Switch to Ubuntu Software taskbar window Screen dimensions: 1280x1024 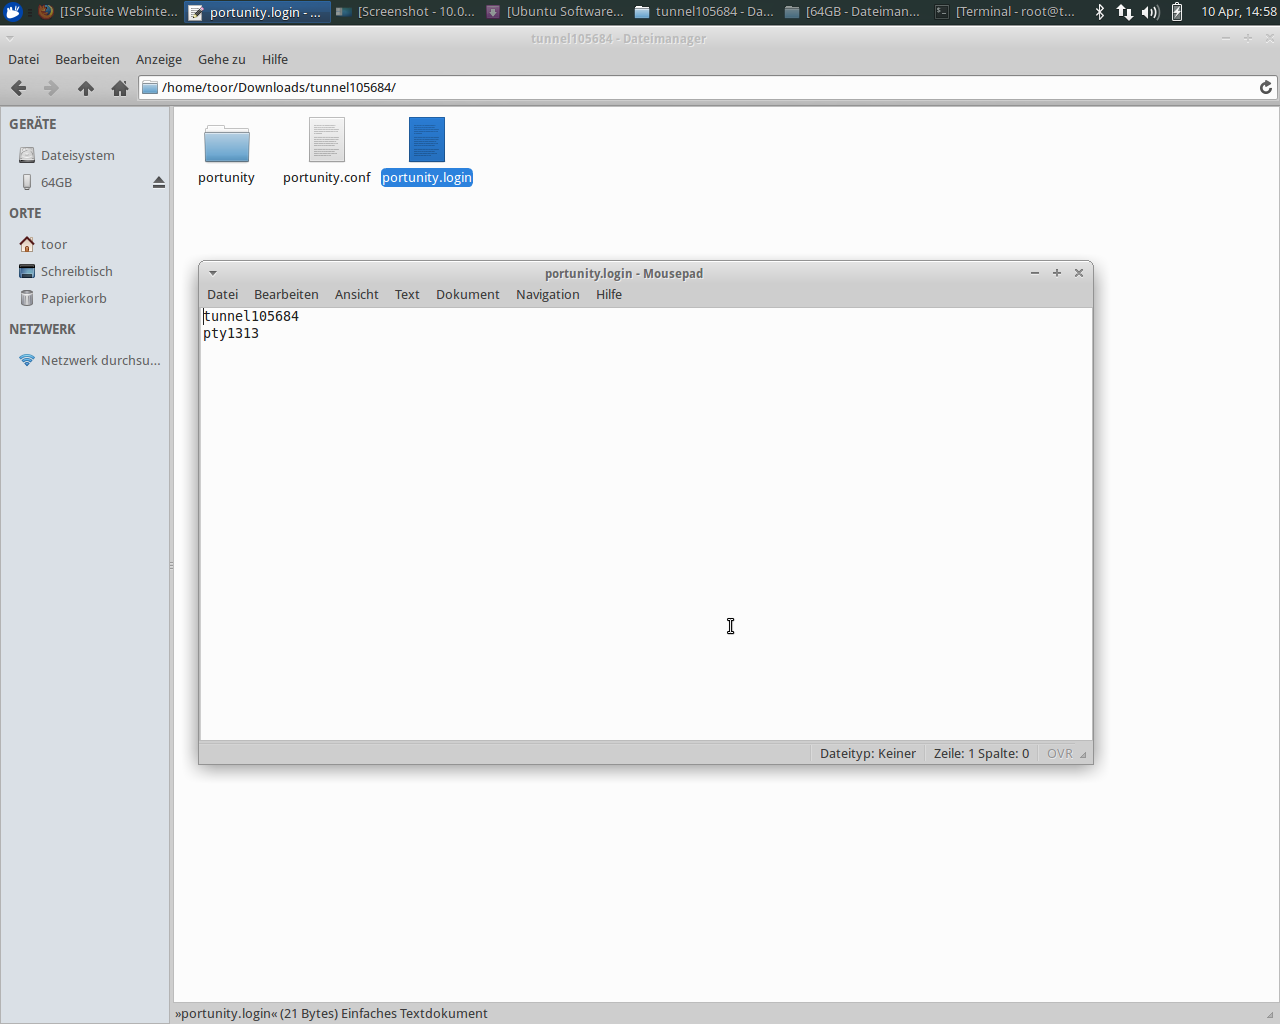555,12
